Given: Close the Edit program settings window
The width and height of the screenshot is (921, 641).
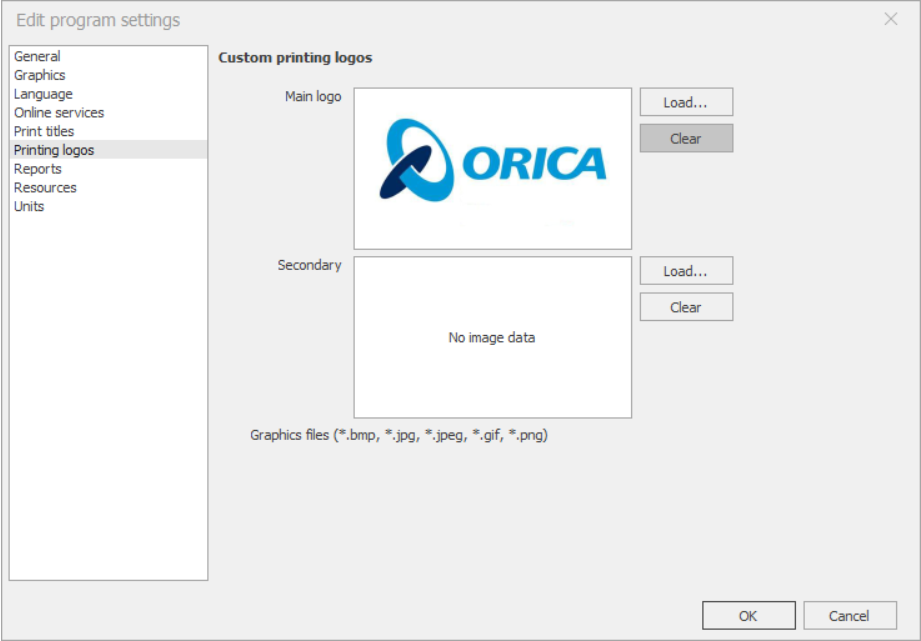Looking at the screenshot, I should coord(891,19).
